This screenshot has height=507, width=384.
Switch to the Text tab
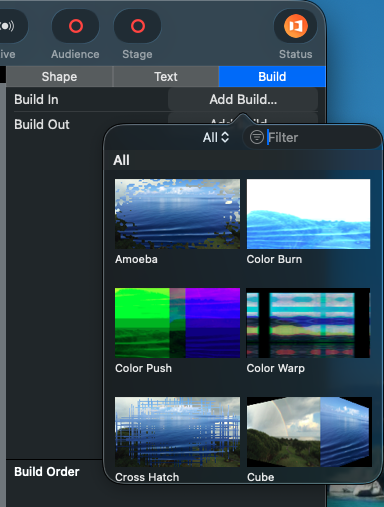(x=166, y=77)
